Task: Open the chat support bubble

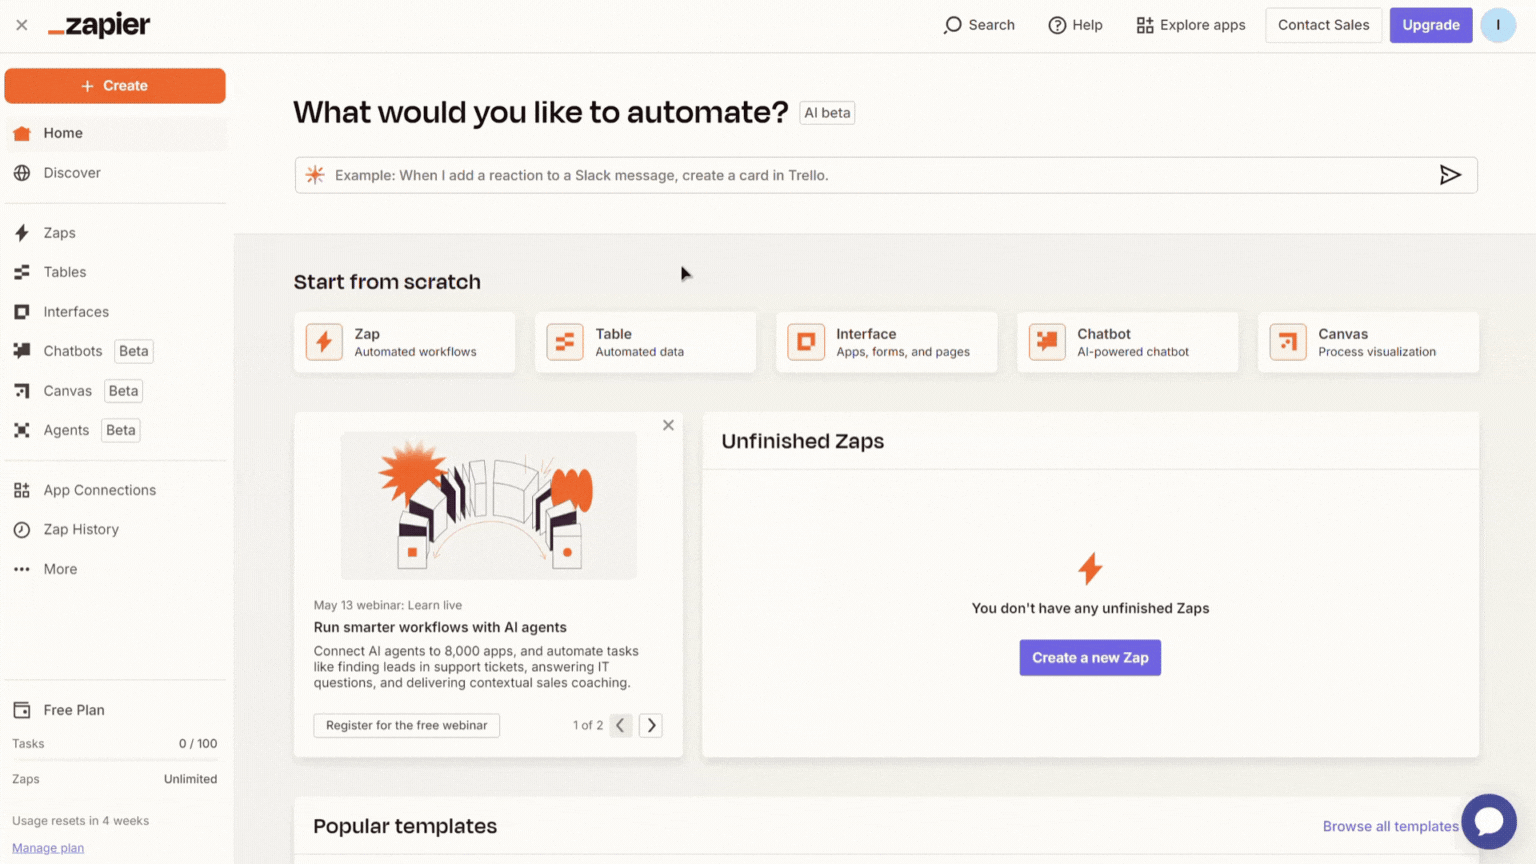Action: (x=1489, y=821)
